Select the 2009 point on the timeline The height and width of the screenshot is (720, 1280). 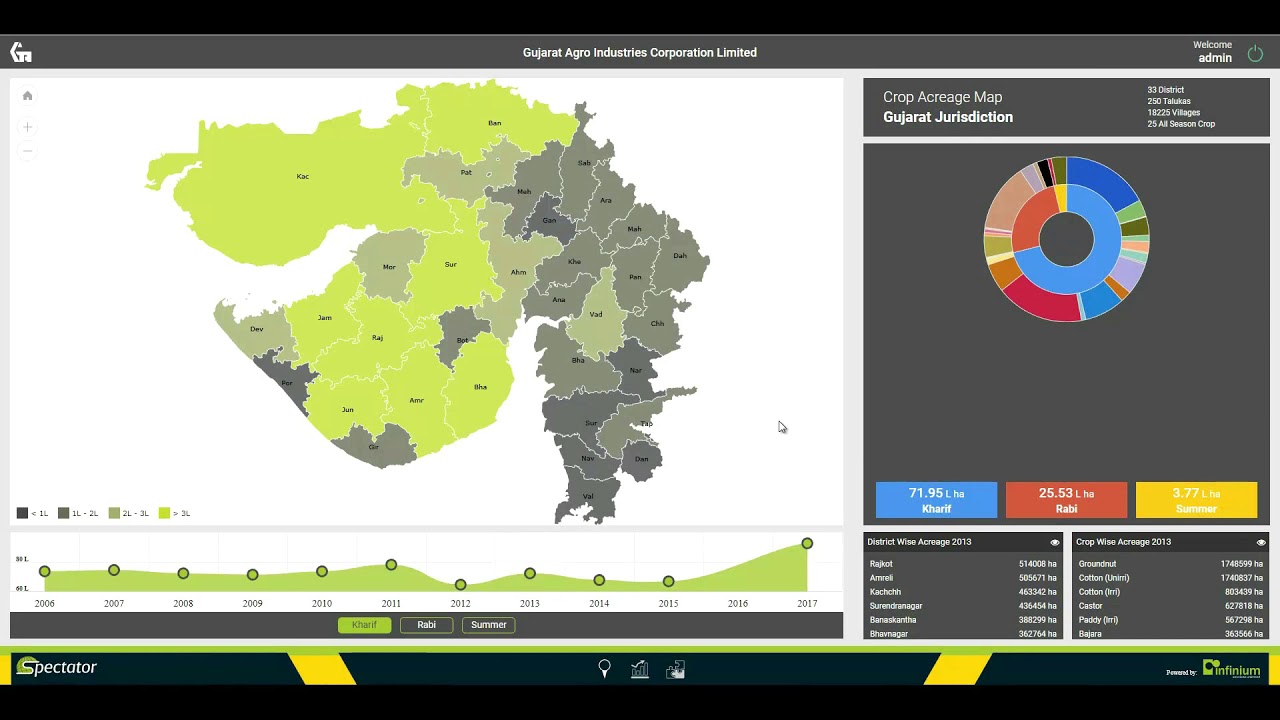[252, 574]
